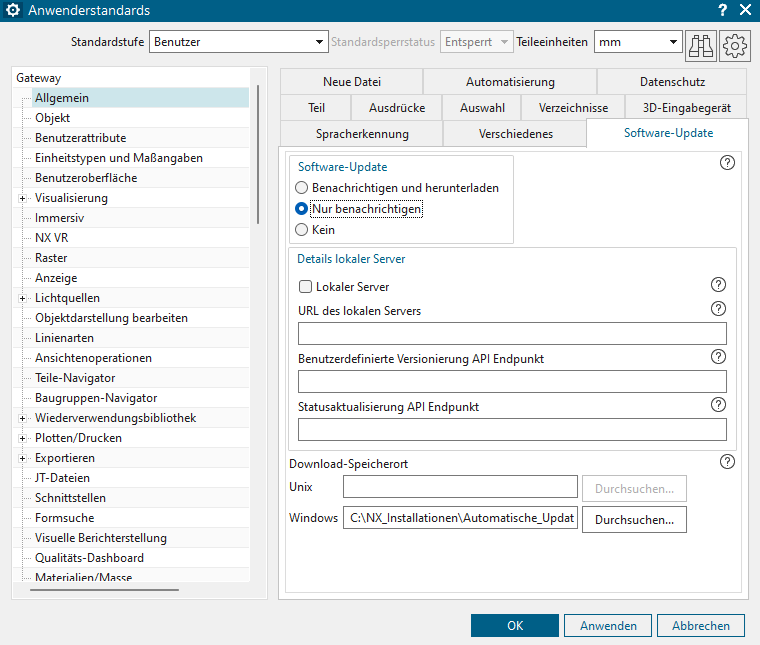Image resolution: width=760 pixels, height=645 pixels.
Task: Click help icon beside Software-Update group
Action: coord(727,163)
